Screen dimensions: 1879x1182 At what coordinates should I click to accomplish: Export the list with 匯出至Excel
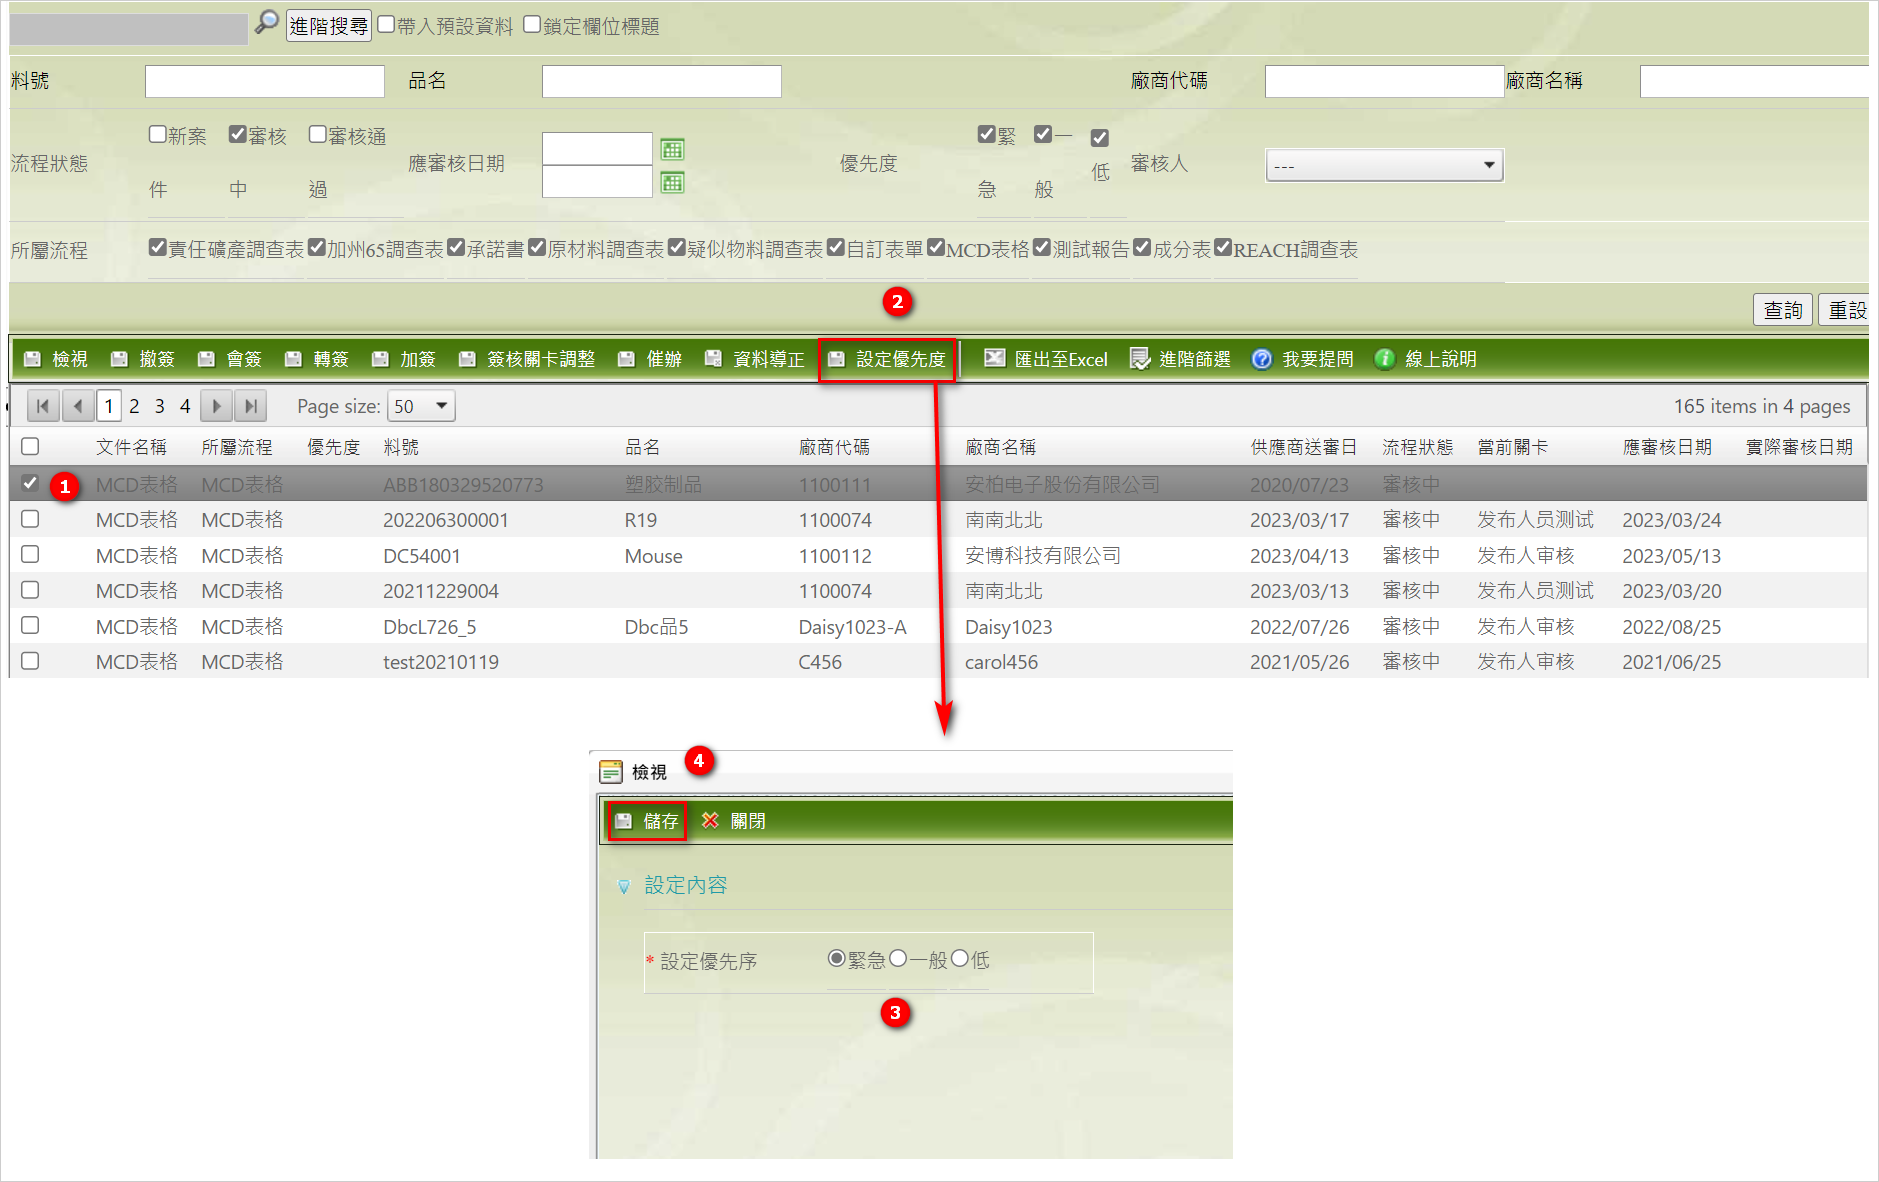pyautogui.click(x=1046, y=359)
